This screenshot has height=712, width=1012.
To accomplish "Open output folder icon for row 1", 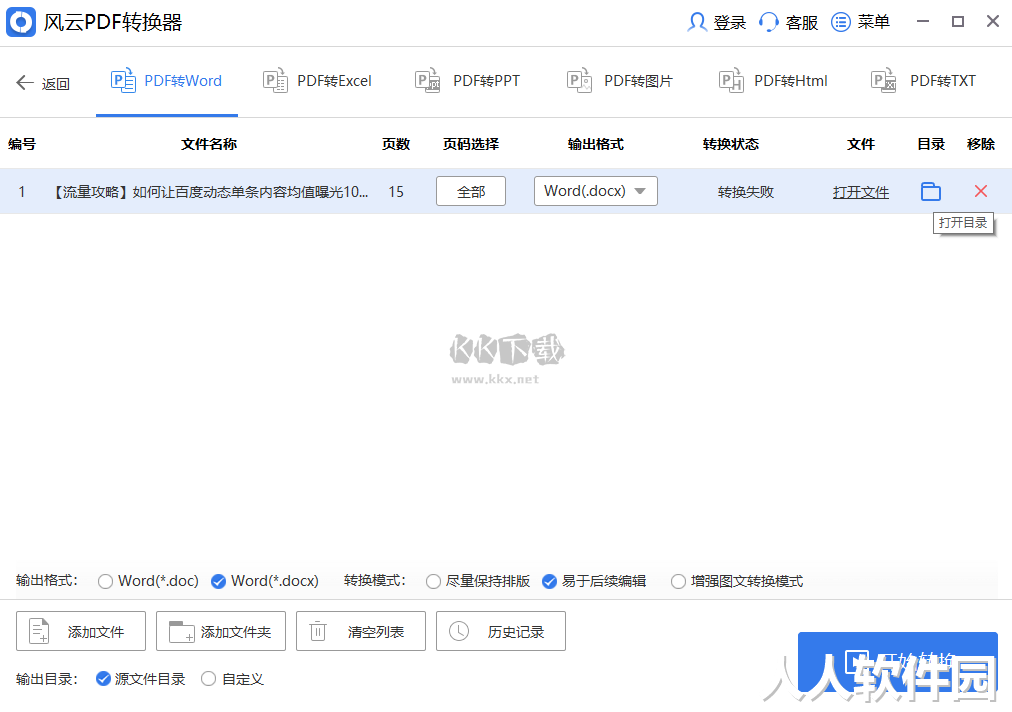I will (931, 191).
